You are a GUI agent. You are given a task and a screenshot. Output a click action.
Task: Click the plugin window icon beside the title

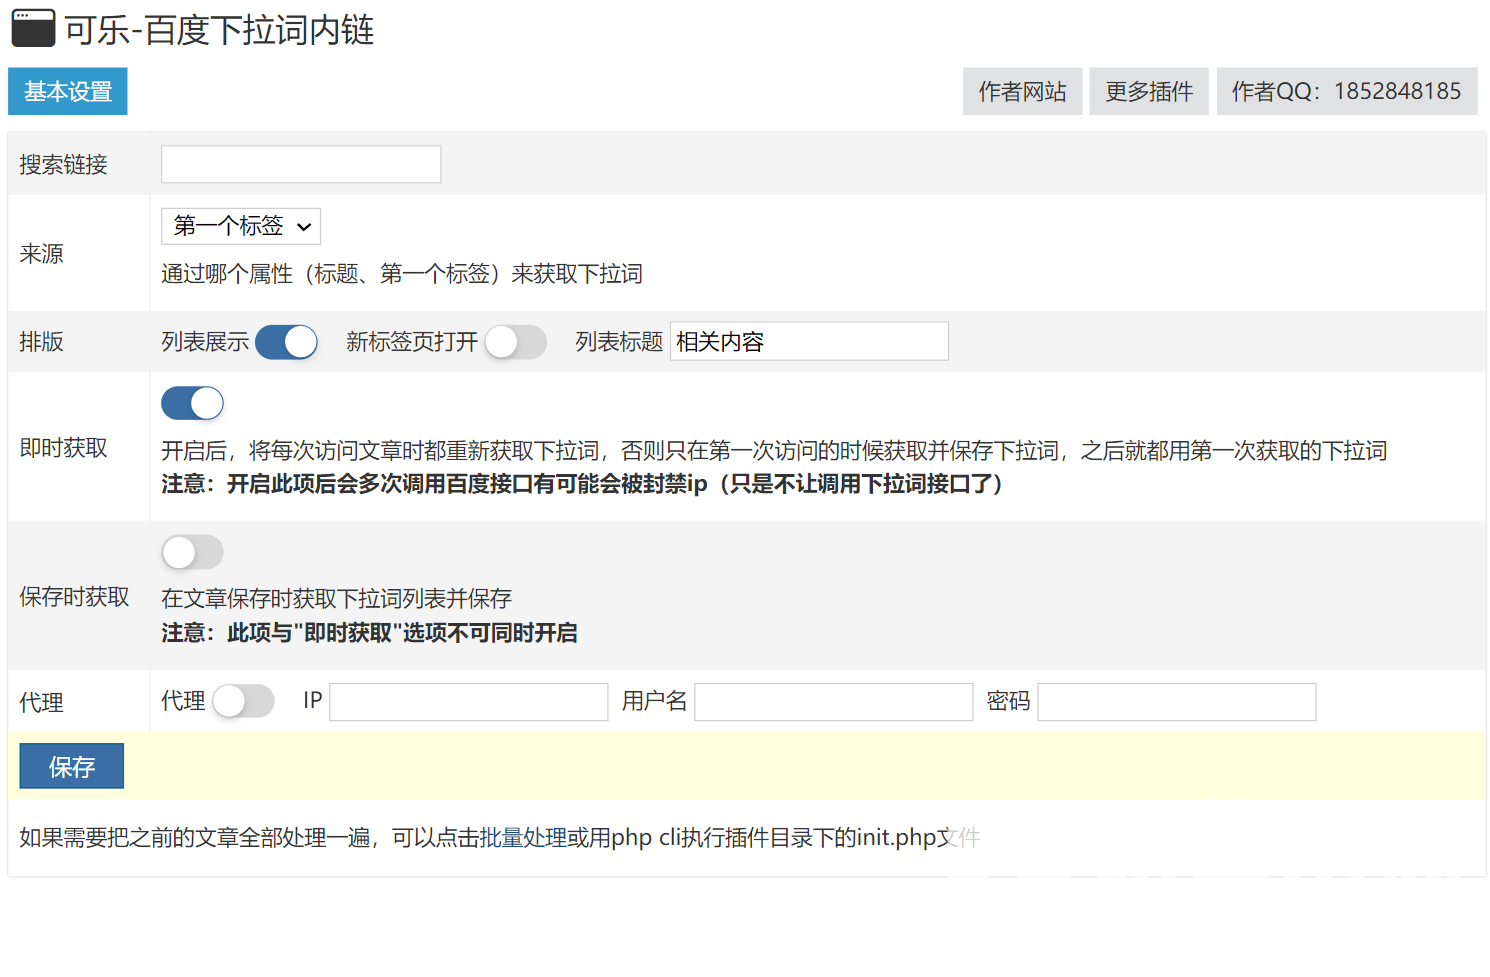(x=33, y=28)
